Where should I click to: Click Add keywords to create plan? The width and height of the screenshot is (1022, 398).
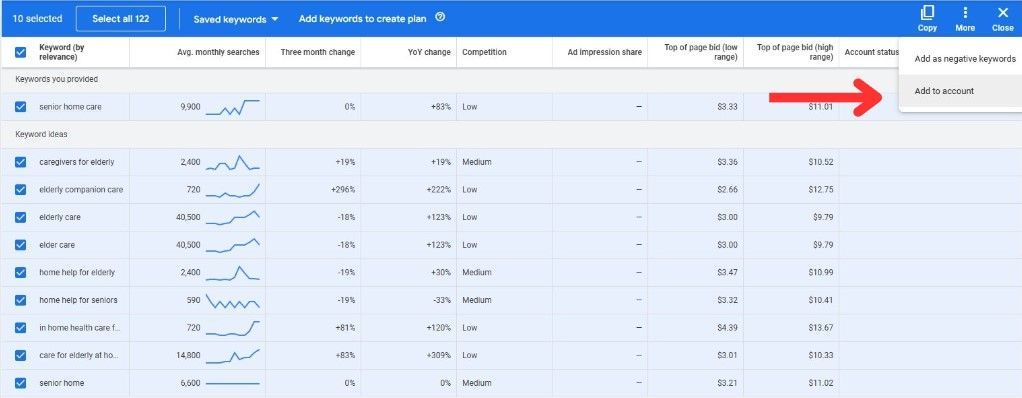tap(362, 18)
